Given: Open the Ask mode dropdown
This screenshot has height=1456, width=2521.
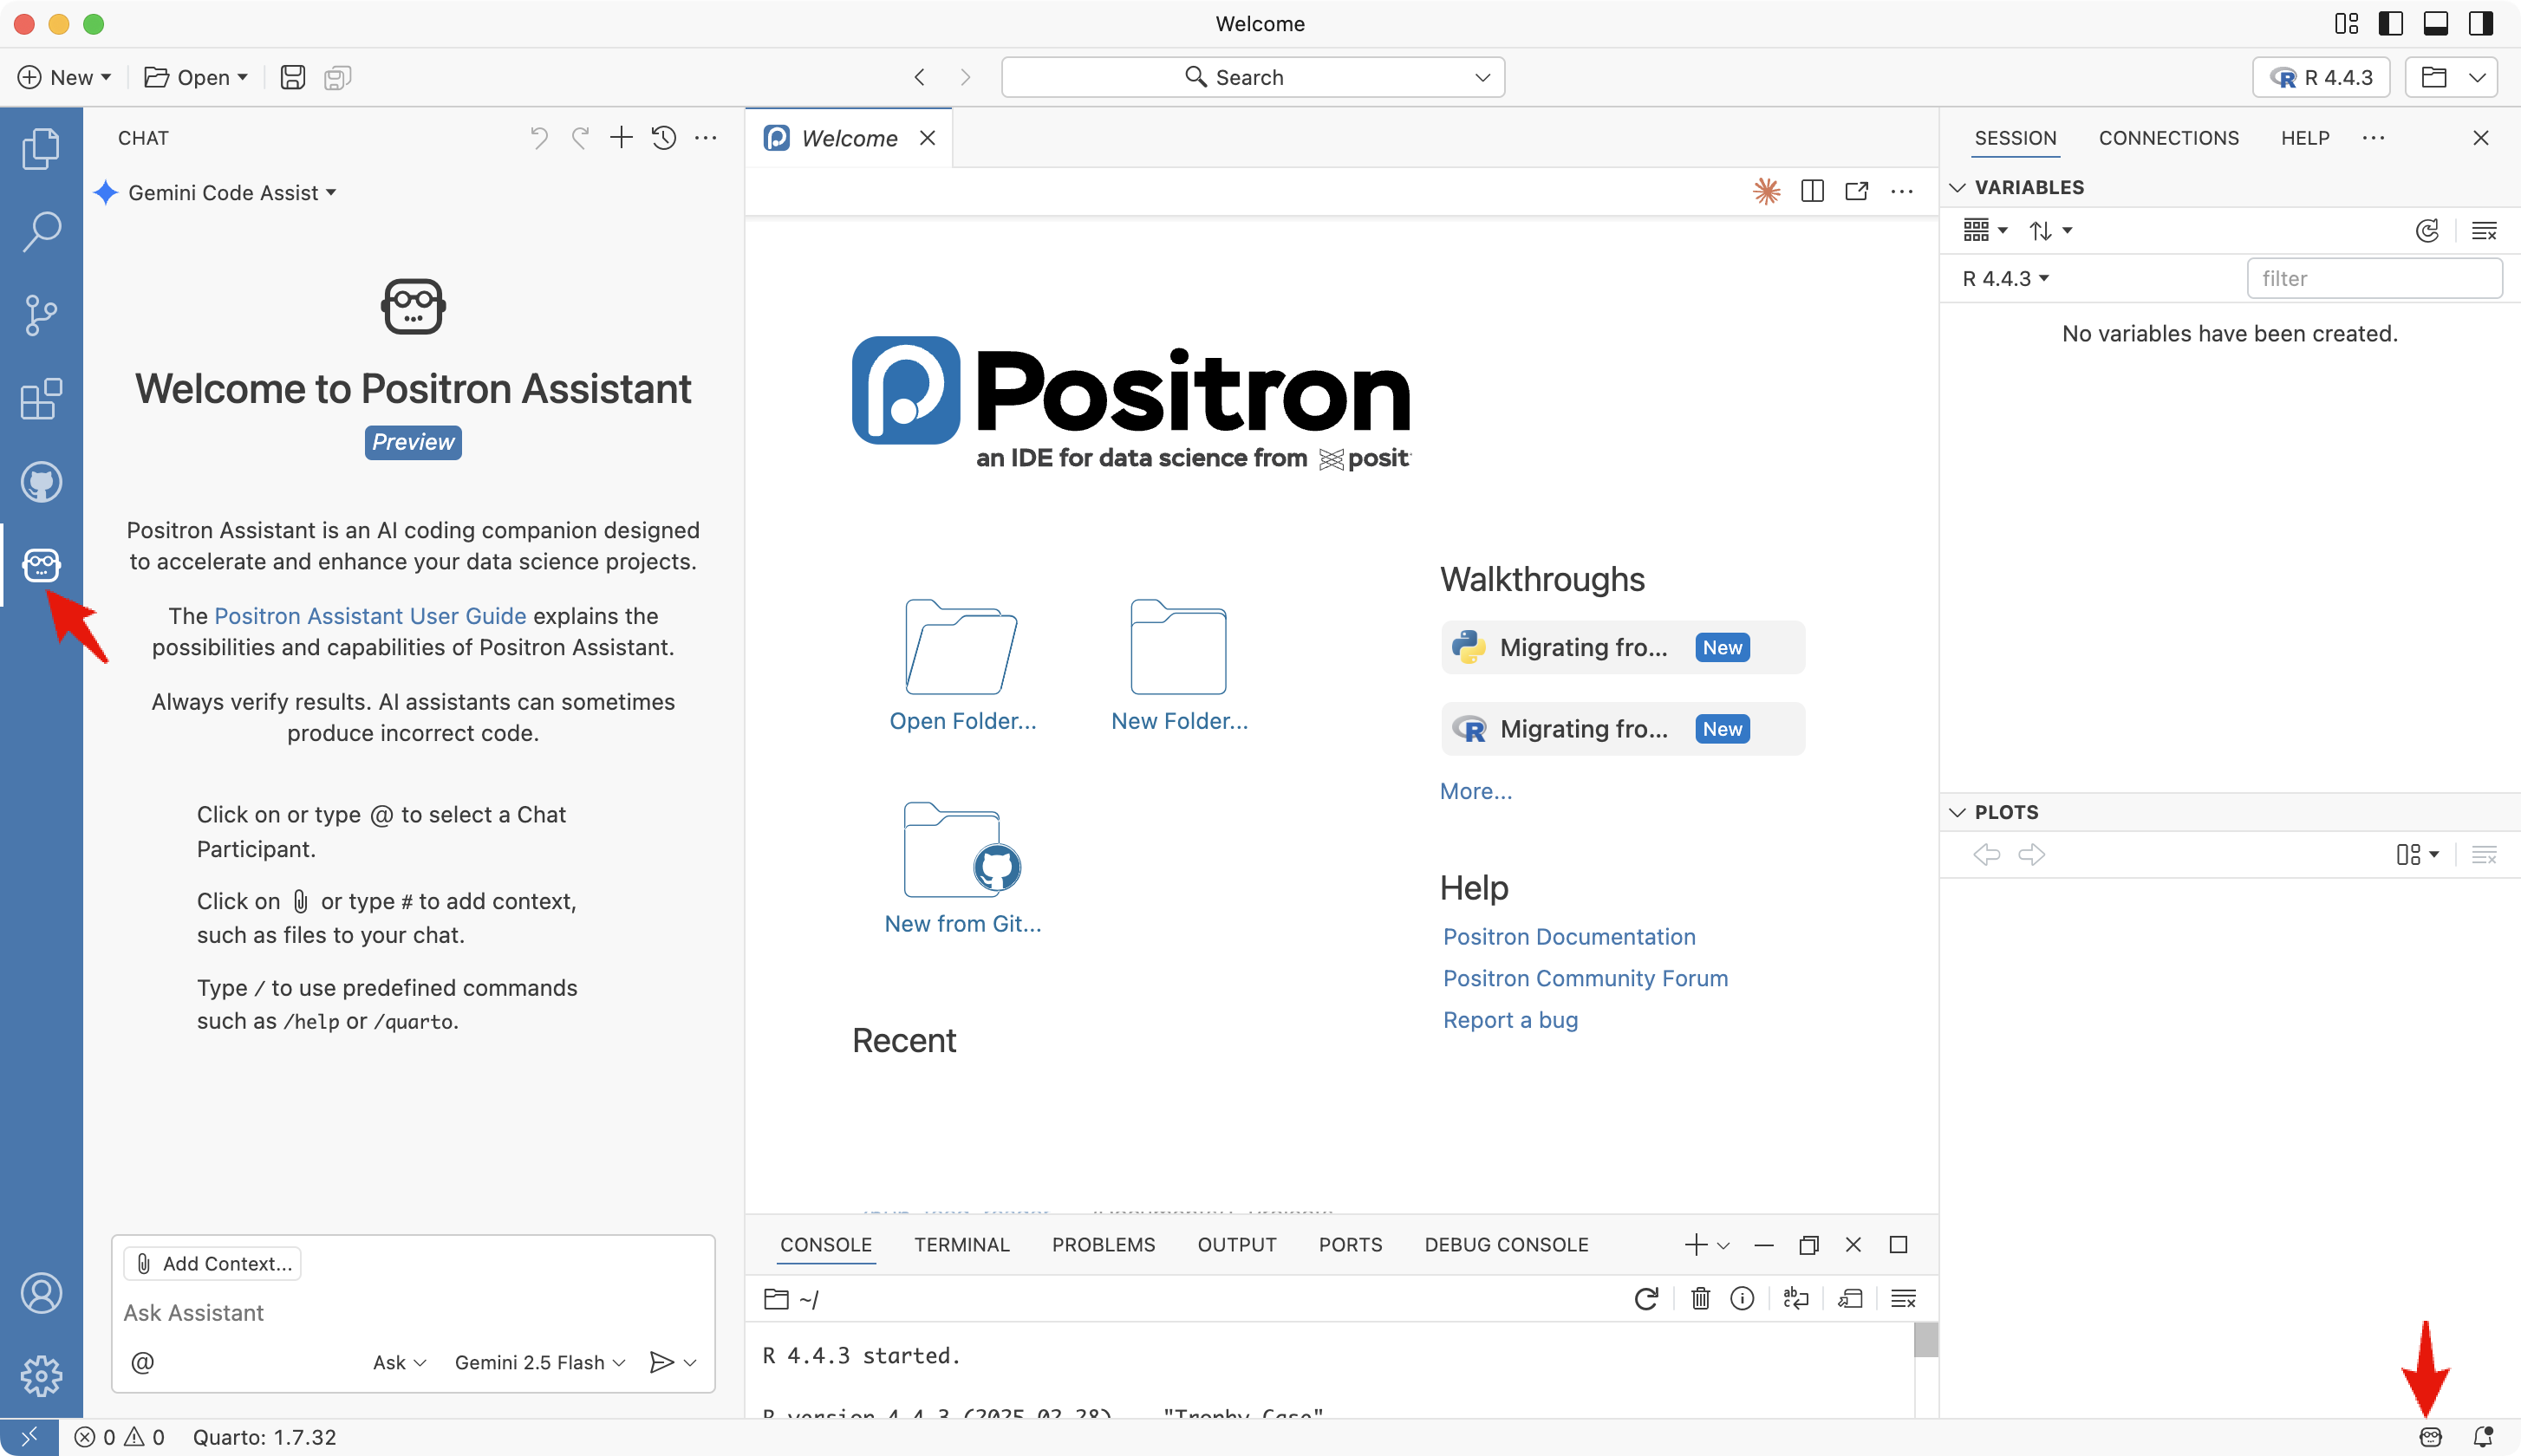Looking at the screenshot, I should 399,1362.
